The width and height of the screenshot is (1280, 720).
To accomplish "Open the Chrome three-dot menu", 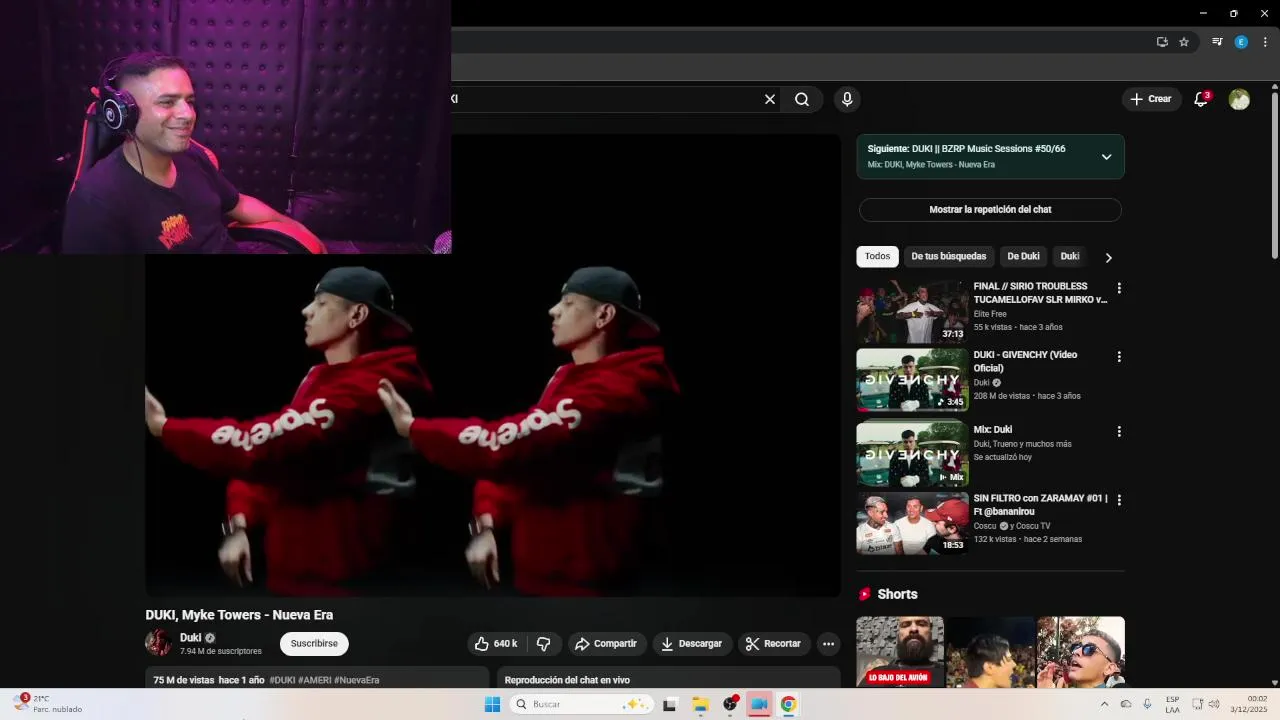I will pos(1265,42).
